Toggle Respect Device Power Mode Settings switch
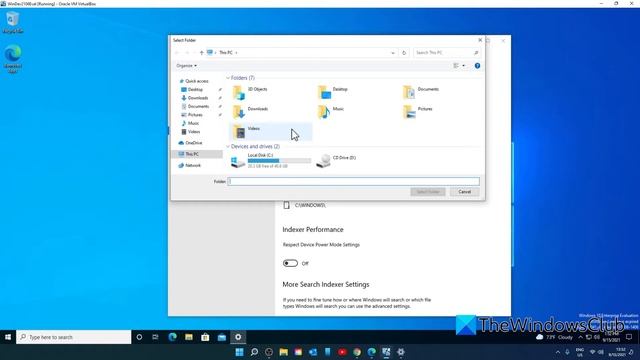The image size is (640, 360). tap(290, 263)
